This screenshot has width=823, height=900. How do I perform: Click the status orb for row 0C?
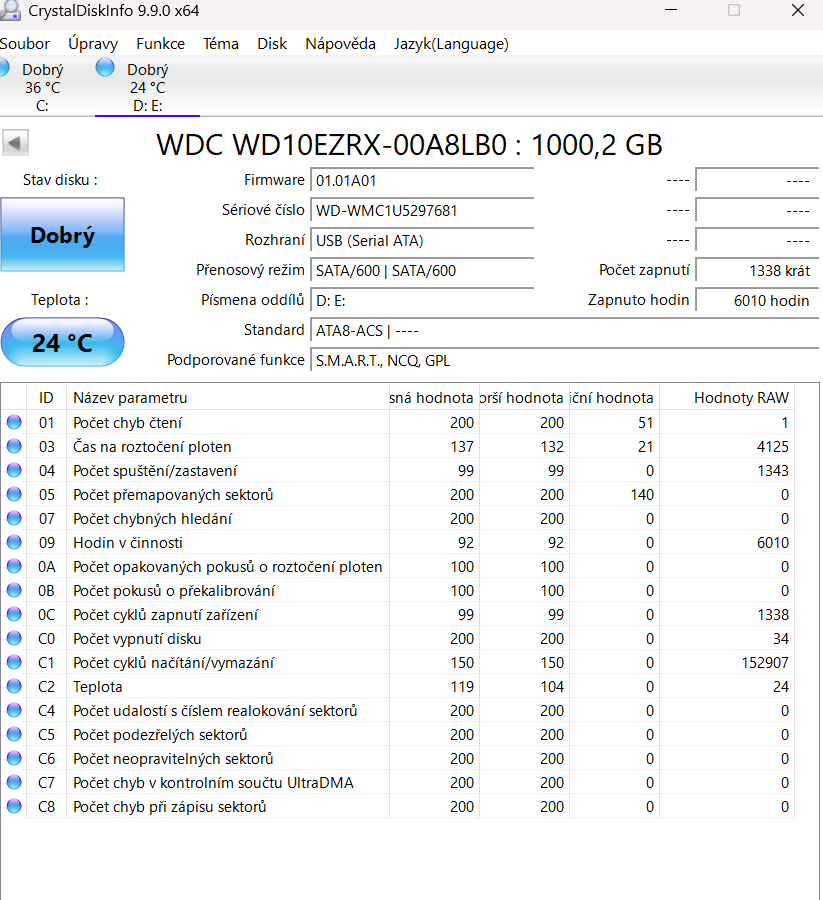(x=14, y=614)
